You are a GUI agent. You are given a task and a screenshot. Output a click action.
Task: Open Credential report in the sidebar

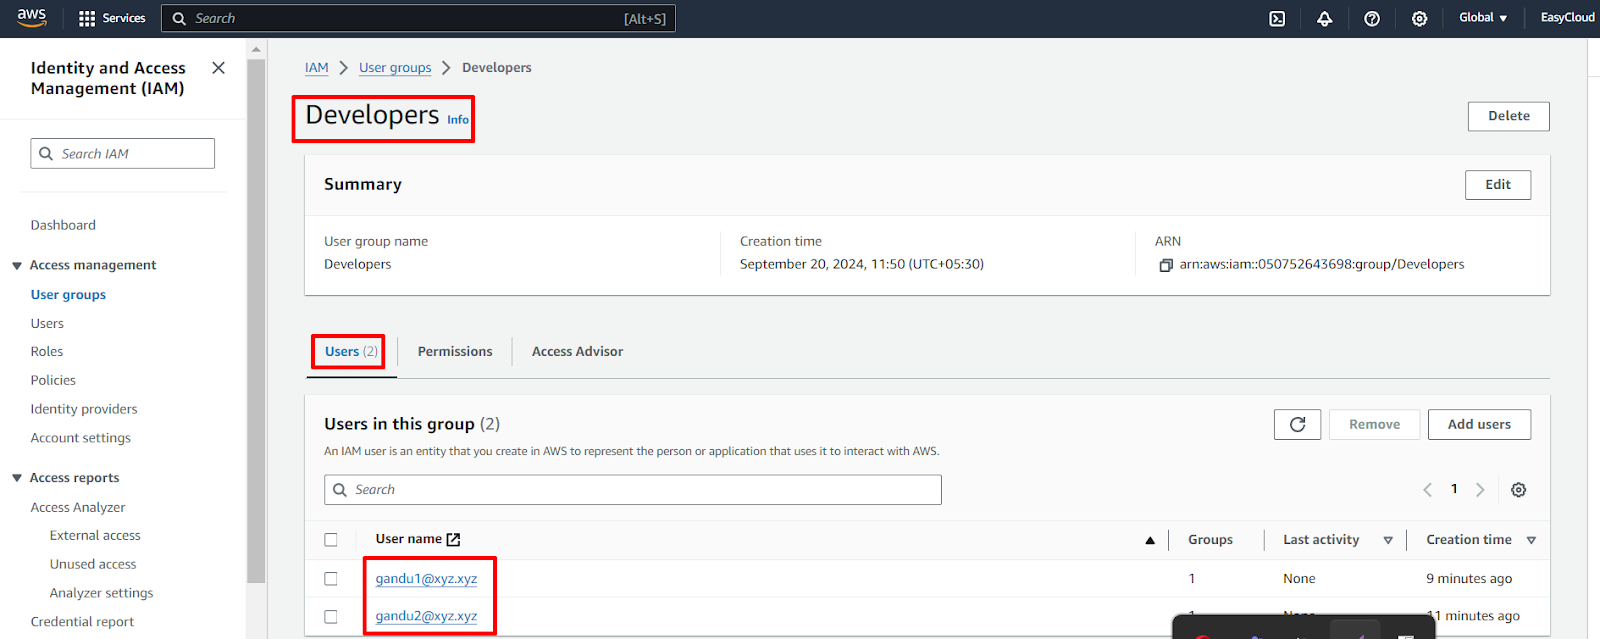click(82, 621)
